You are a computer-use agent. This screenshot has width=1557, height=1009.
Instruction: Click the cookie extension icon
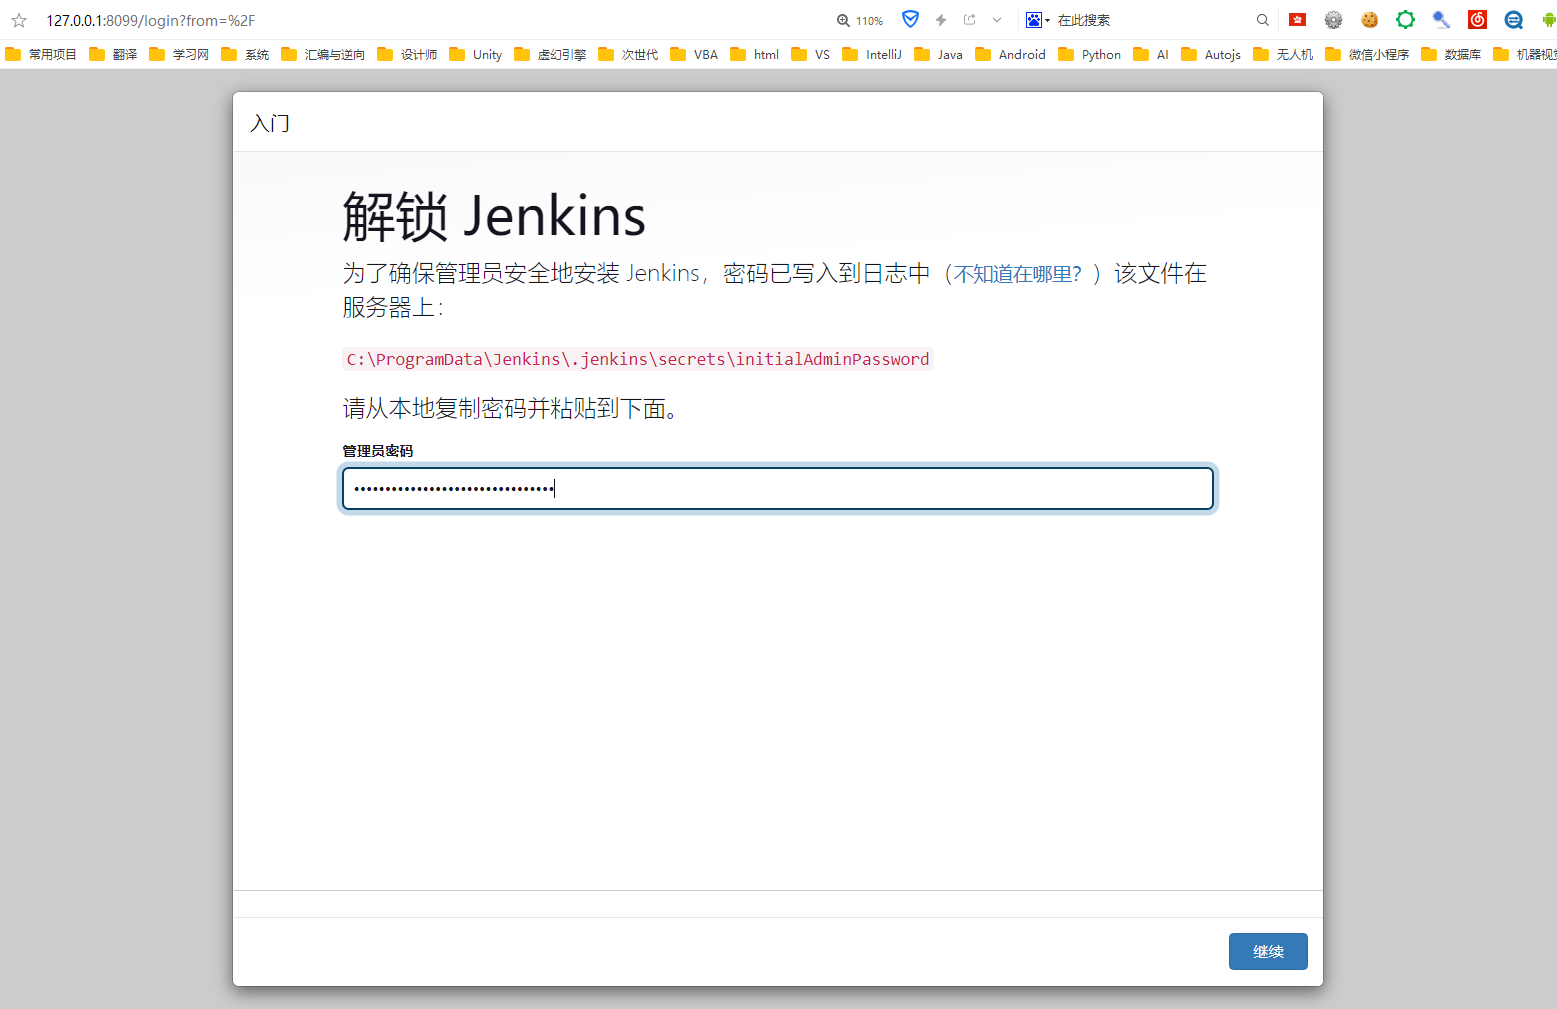(1370, 19)
